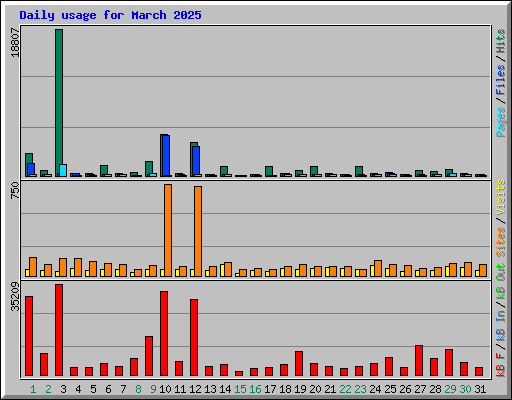Click the 'kB Out' legend label
This screenshot has width=512, height=400.
[x=501, y=281]
